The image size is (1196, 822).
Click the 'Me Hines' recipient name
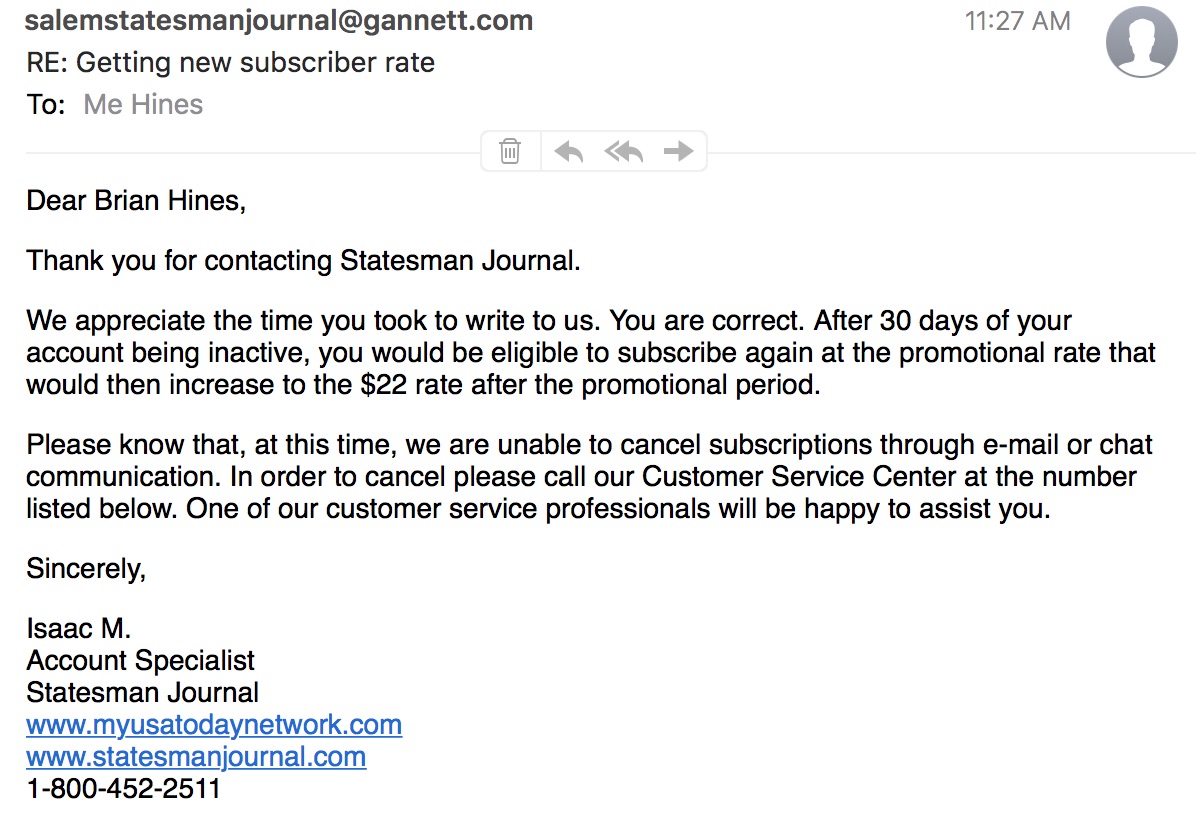[143, 104]
